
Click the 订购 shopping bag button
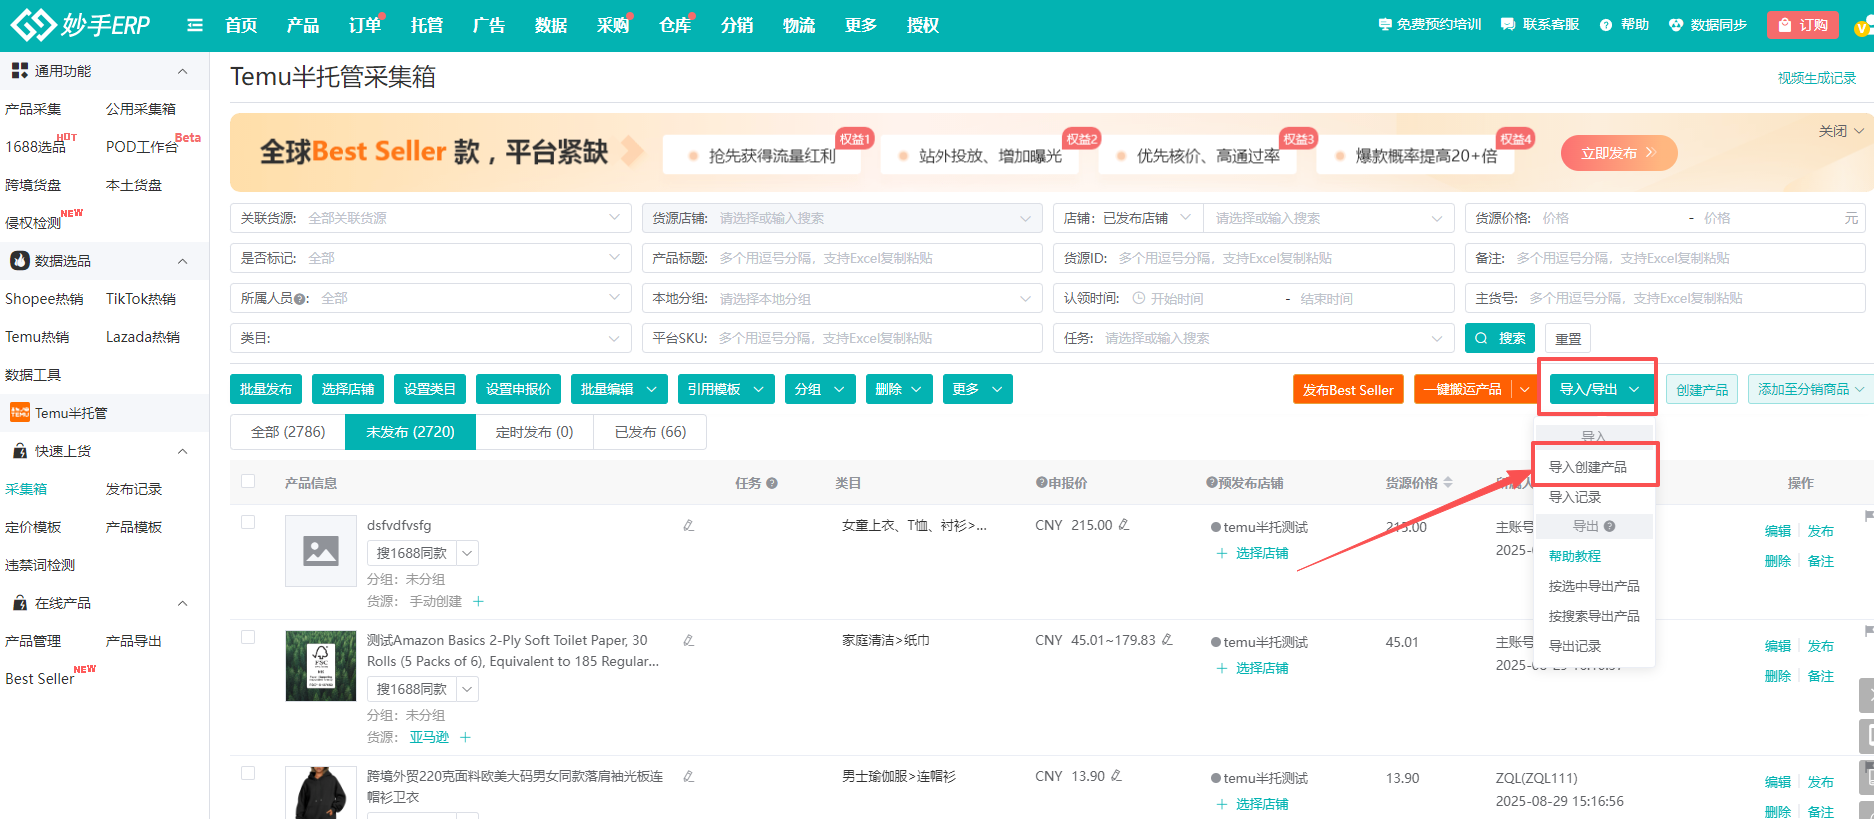(1803, 25)
